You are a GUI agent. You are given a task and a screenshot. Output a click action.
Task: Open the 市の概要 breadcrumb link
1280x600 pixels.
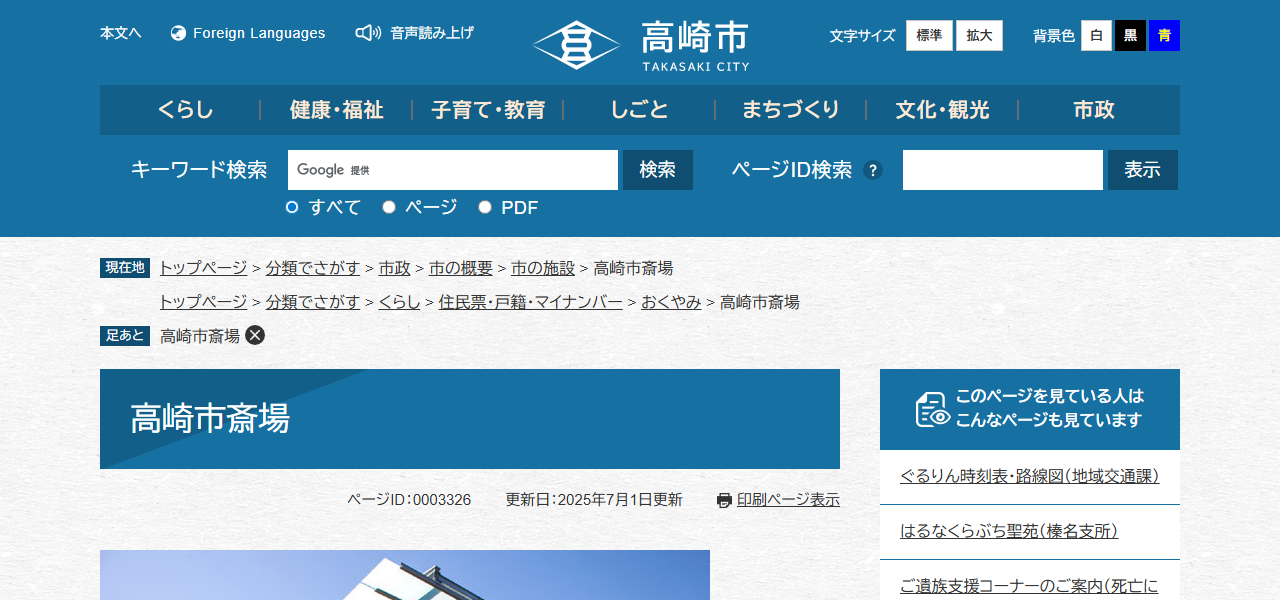point(461,268)
